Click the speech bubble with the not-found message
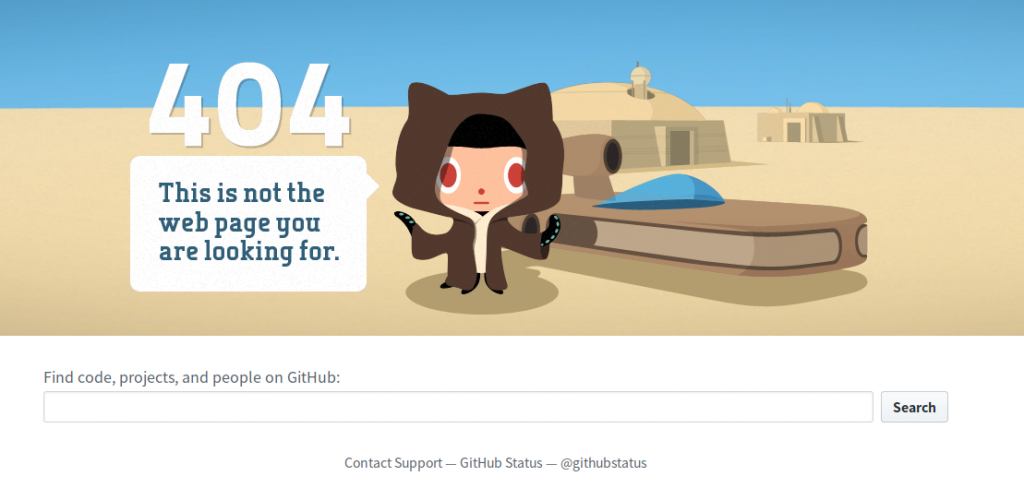The height and width of the screenshot is (500, 1024). click(255, 223)
